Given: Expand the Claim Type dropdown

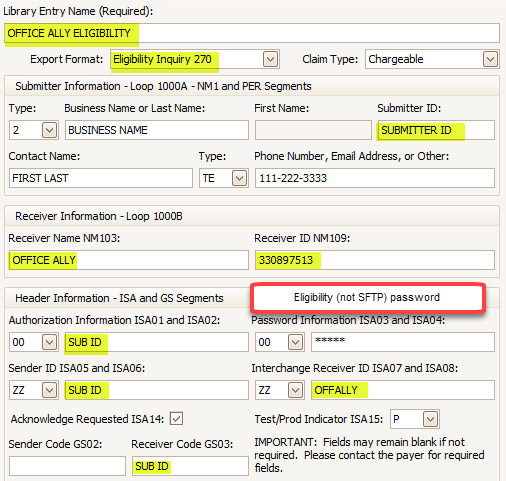Looking at the screenshot, I should [x=490, y=60].
